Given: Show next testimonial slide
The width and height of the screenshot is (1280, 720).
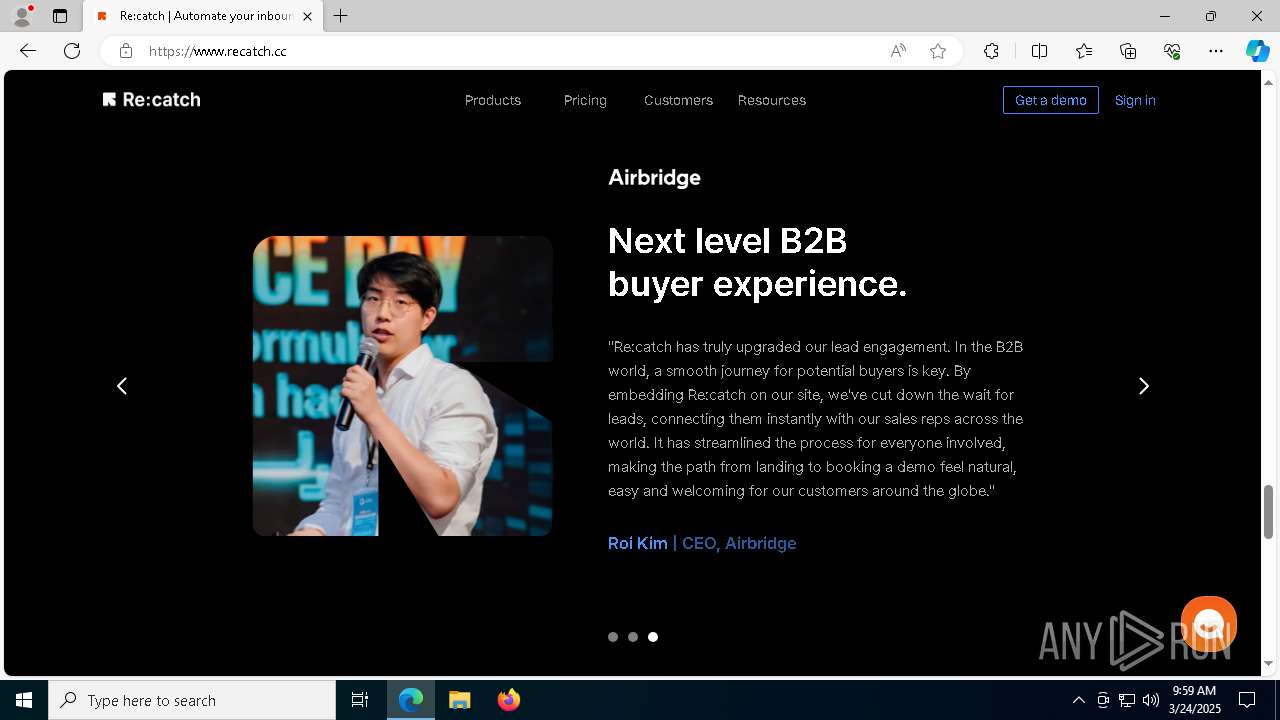Looking at the screenshot, I should point(1144,386).
